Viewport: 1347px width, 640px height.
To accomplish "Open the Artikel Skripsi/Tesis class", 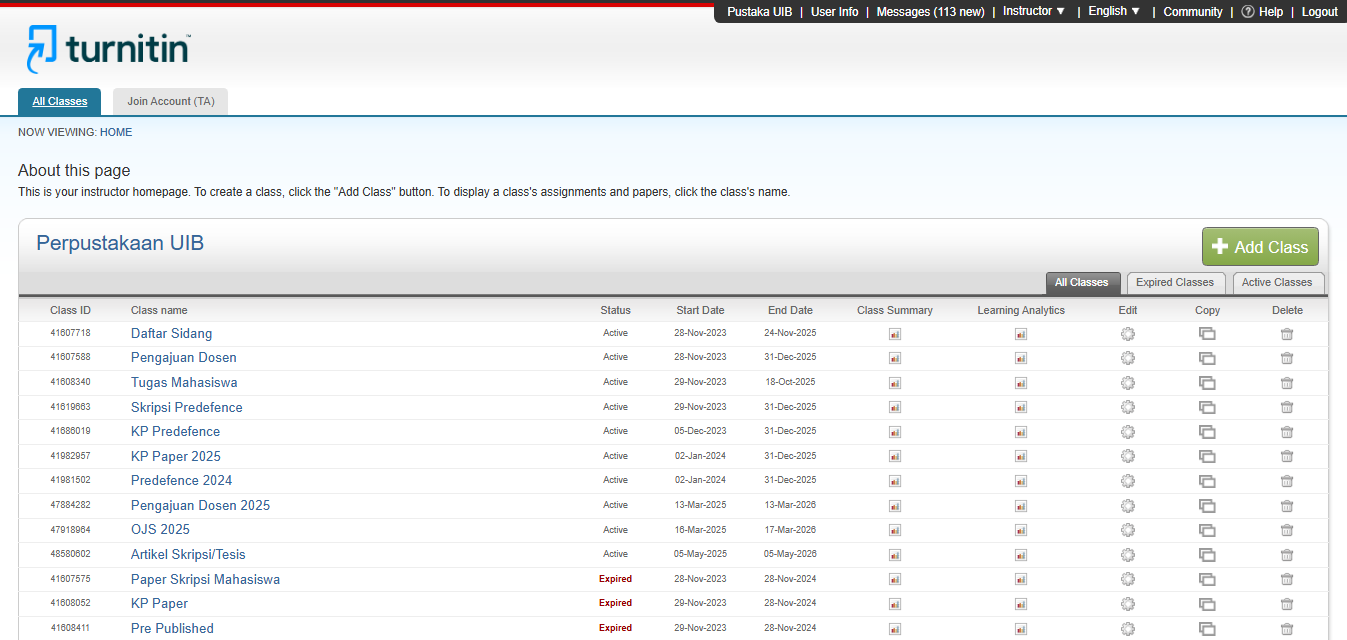I will (x=188, y=555).
